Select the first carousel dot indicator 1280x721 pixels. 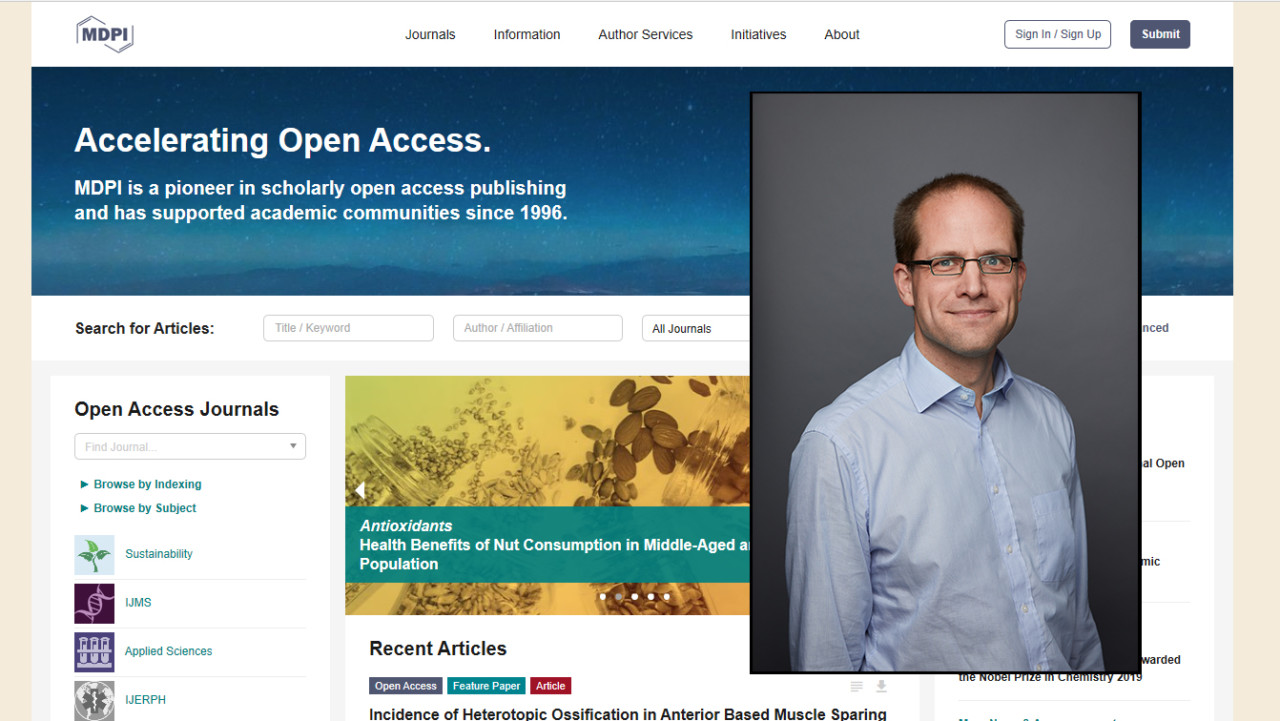tap(602, 597)
